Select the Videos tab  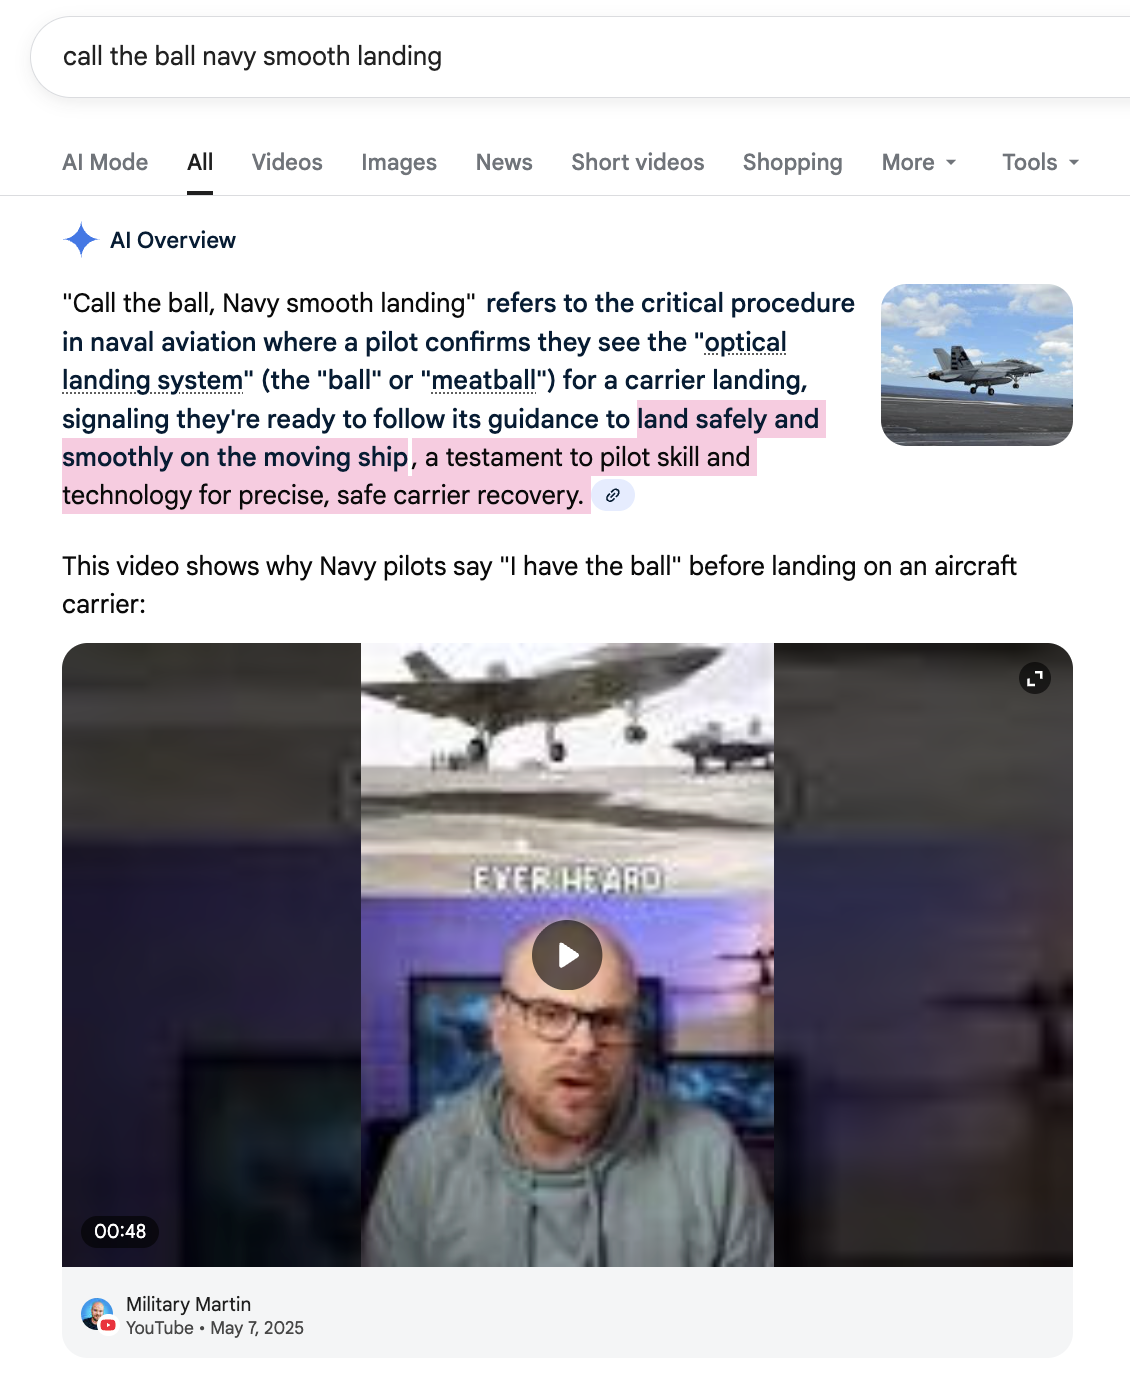[287, 162]
